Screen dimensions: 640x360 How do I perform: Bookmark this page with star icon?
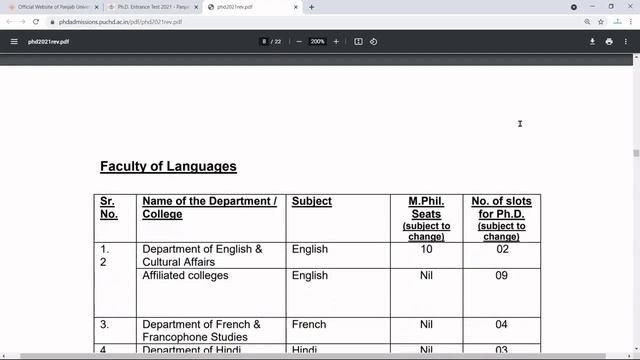[x=601, y=22]
